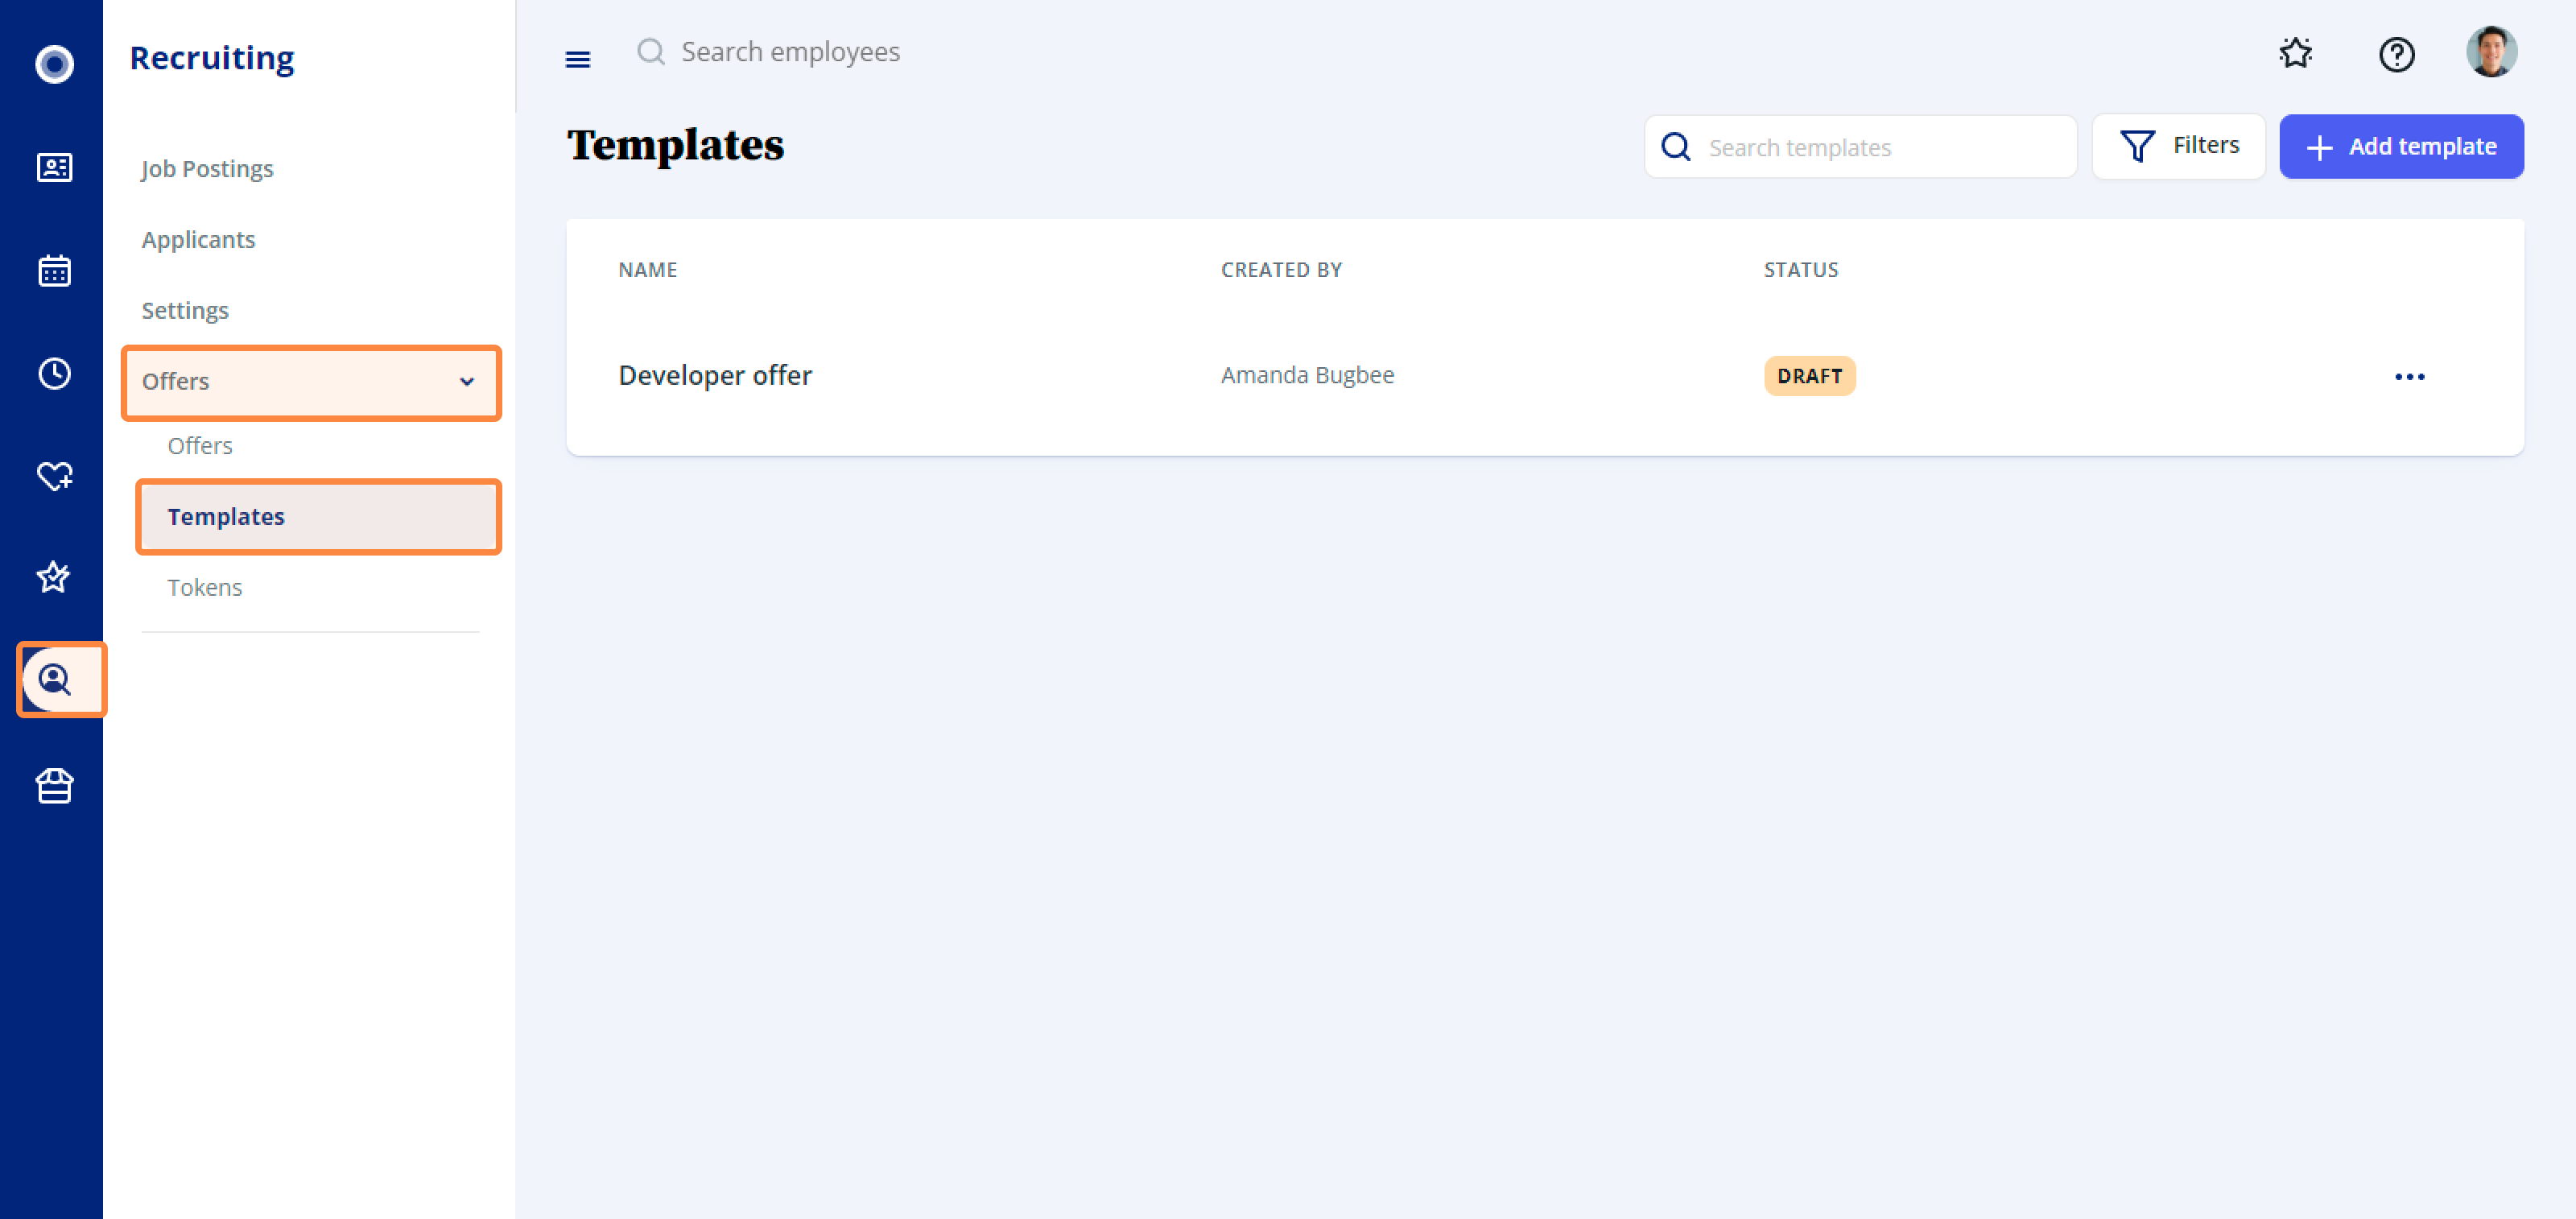This screenshot has width=2576, height=1219.
Task: Open Recruiting Settings
Action: [185, 310]
